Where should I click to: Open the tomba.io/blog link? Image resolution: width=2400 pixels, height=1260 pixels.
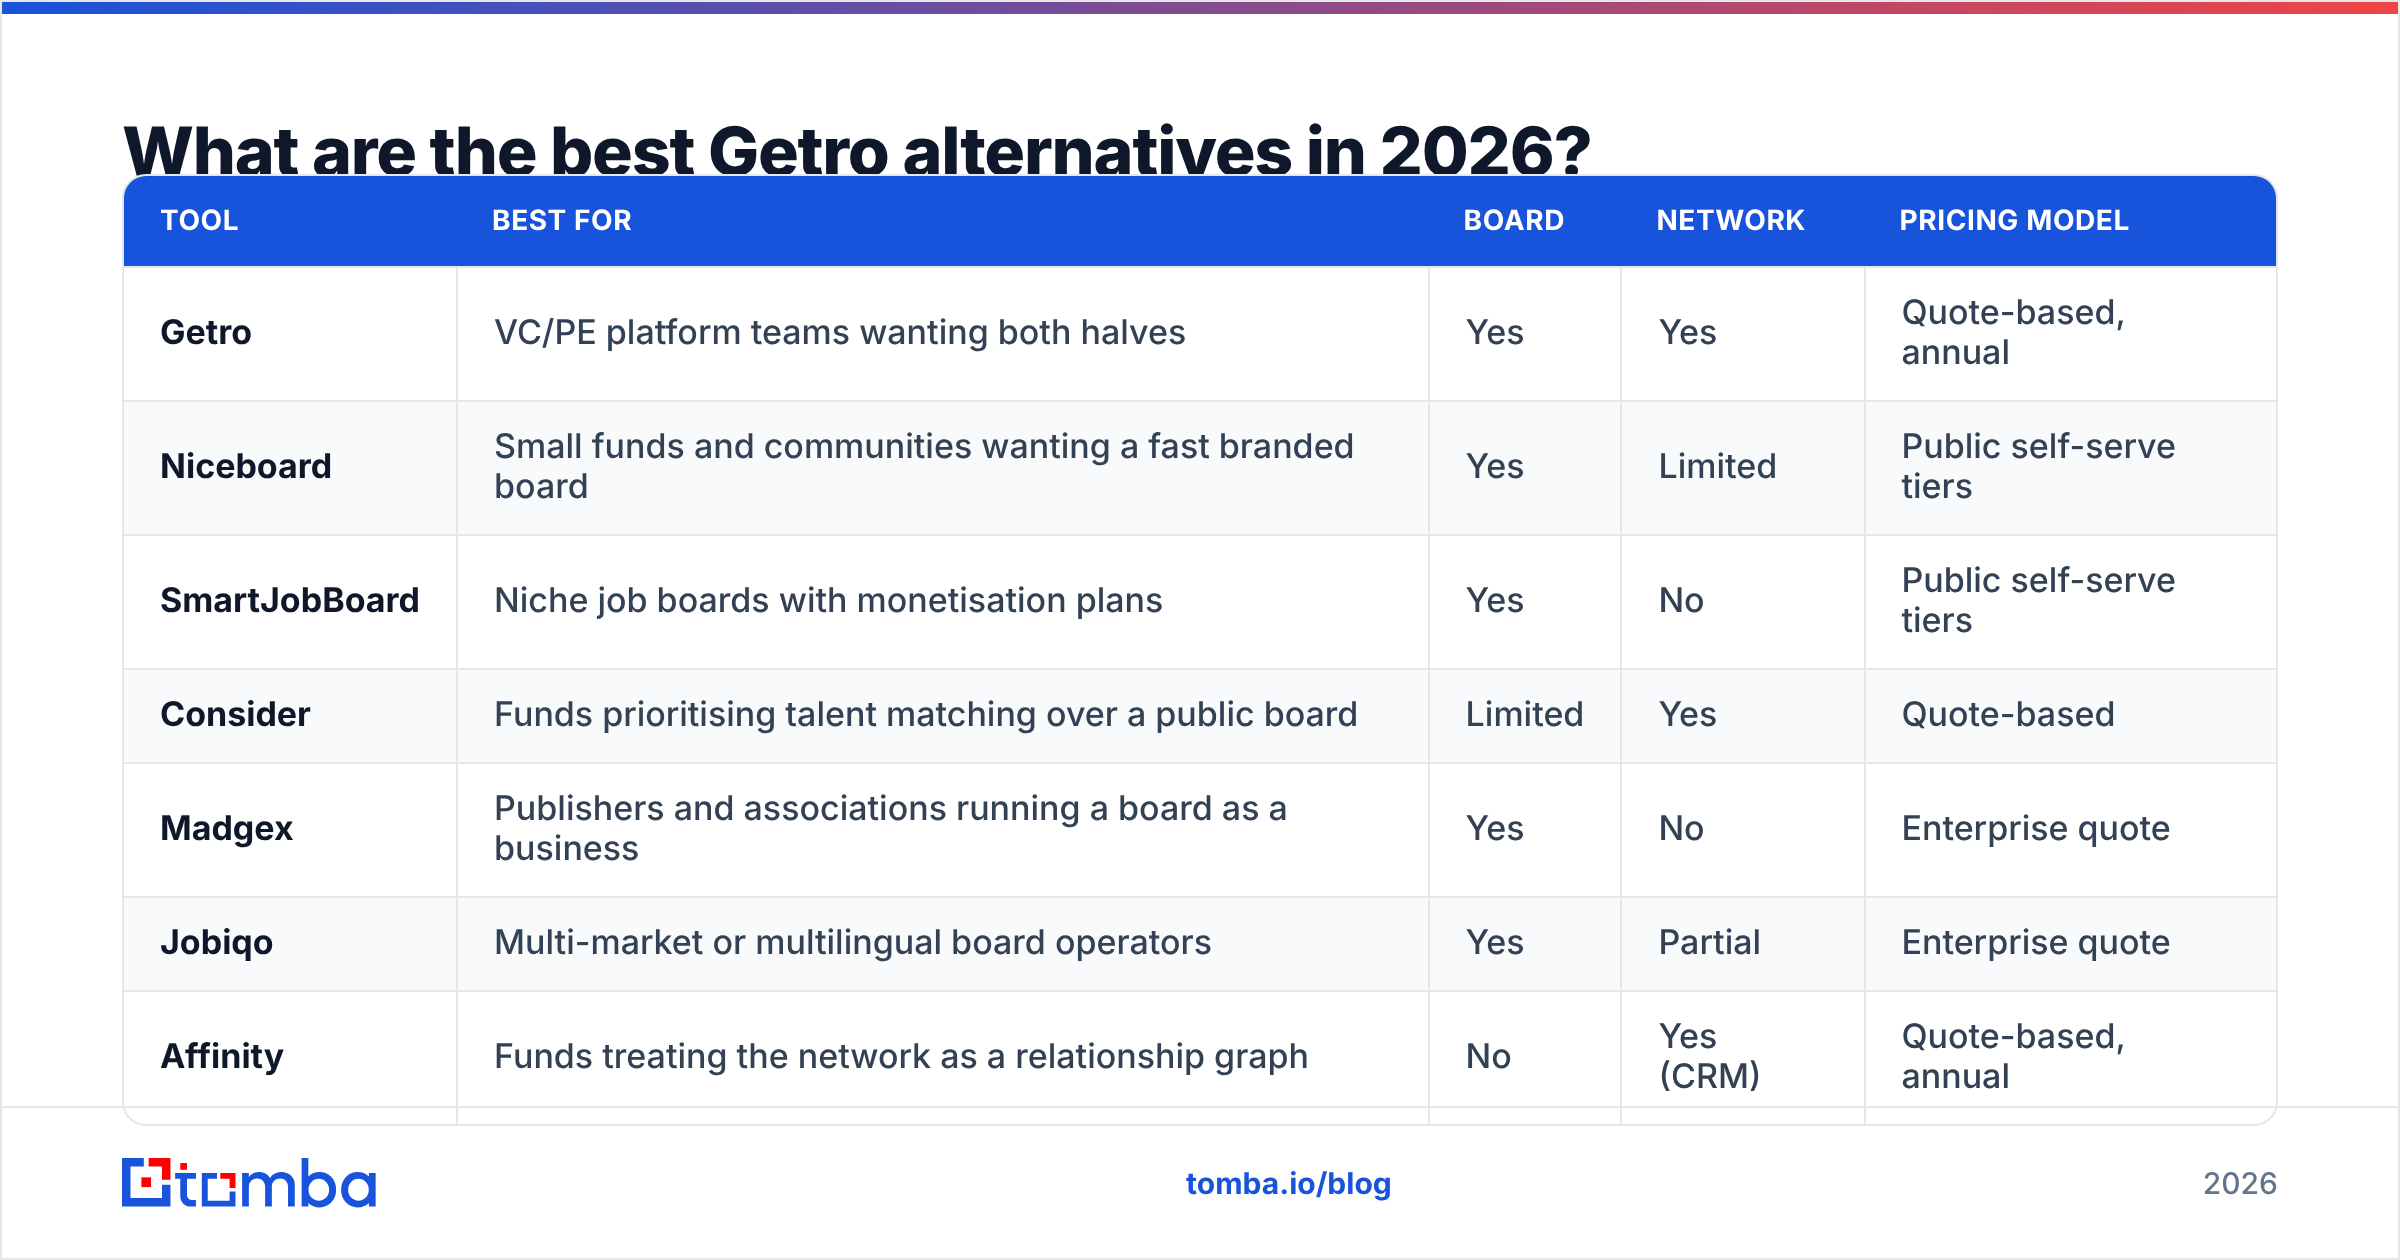tap(1288, 1184)
